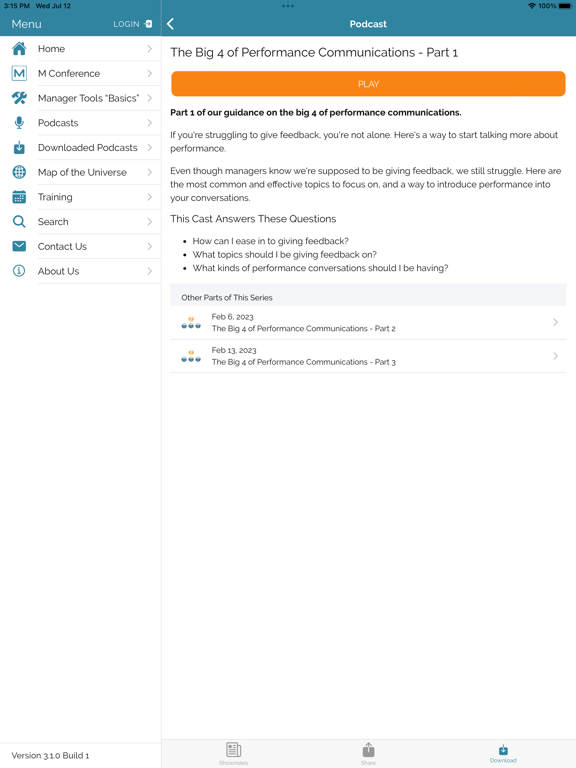Open the Training calendar icon
Viewport: 576px width, 768px height.
point(19,197)
